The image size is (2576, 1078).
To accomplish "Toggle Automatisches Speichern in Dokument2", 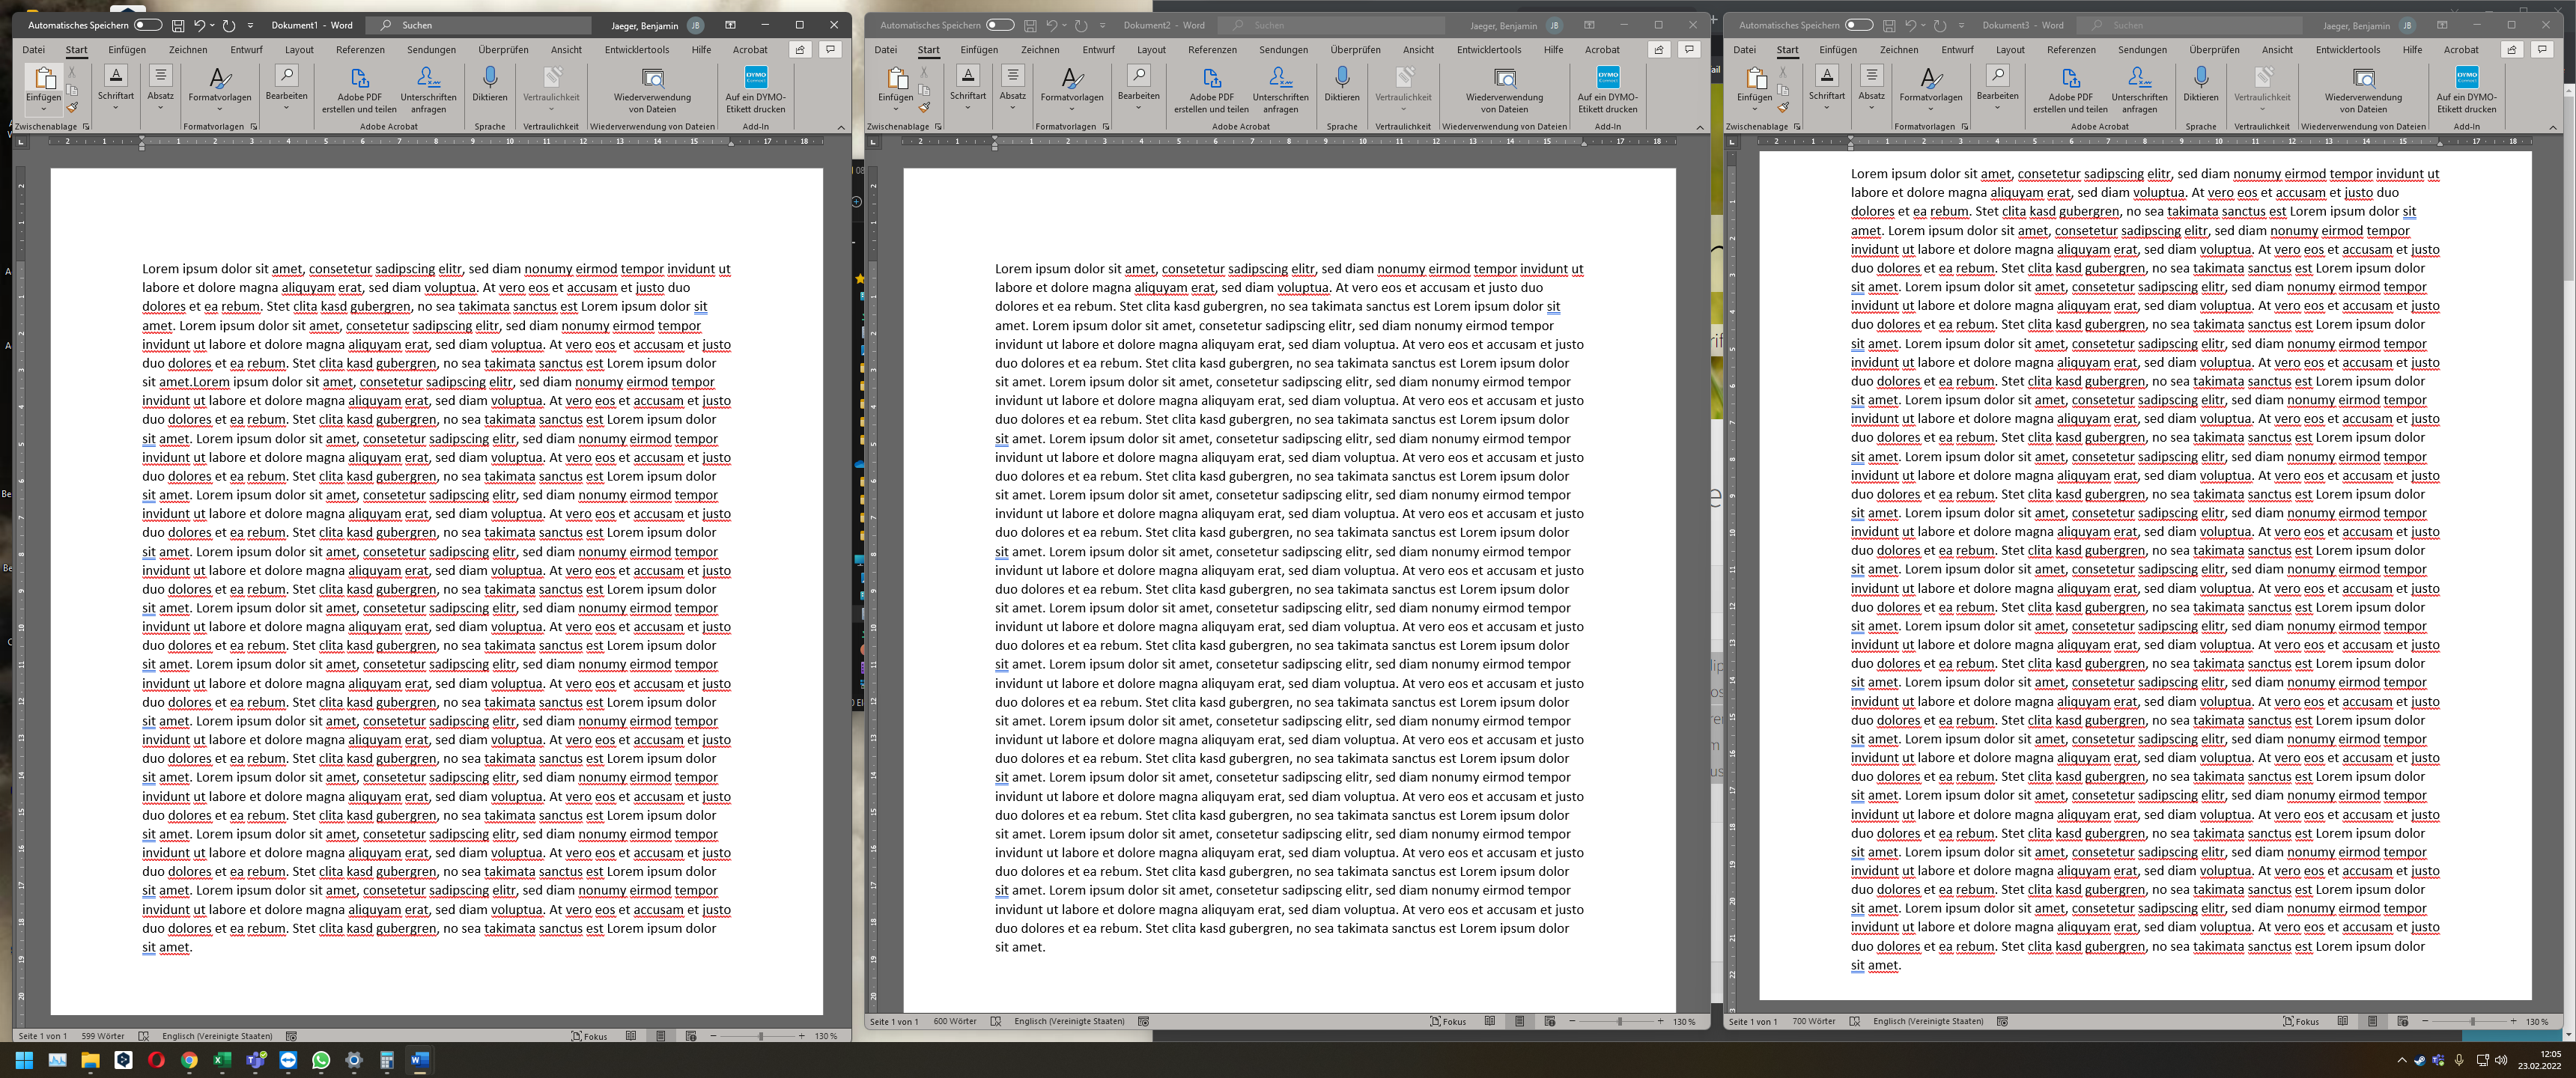I will [x=999, y=25].
